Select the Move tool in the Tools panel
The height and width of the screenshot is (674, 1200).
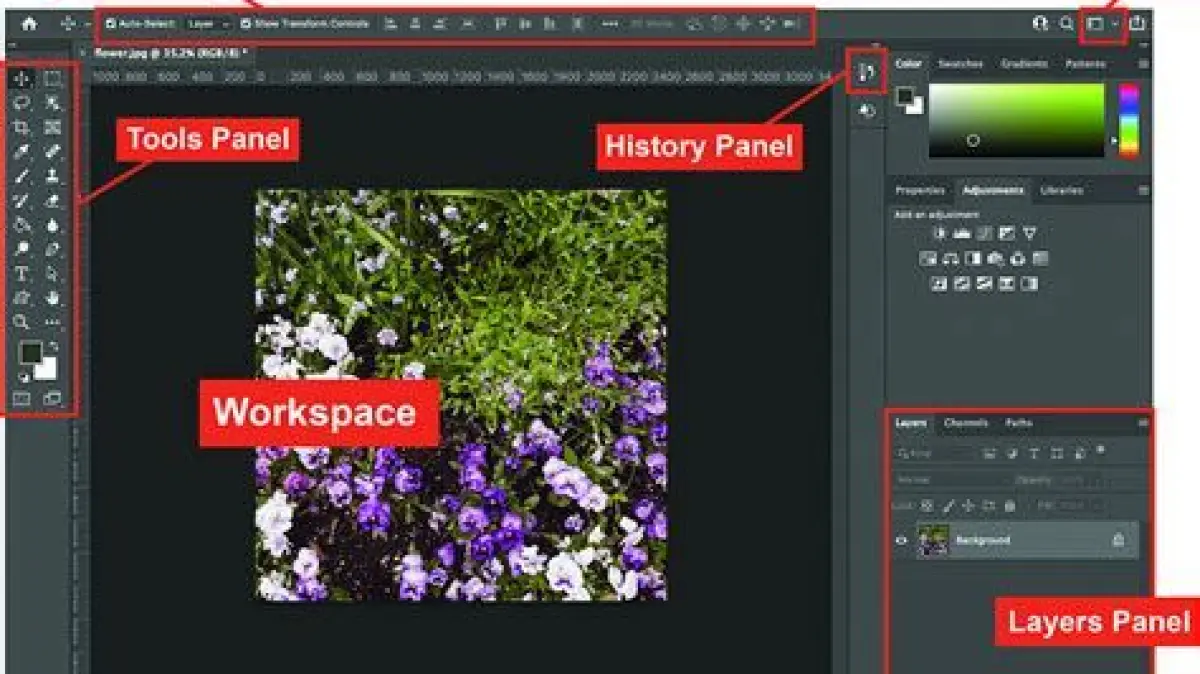(x=22, y=79)
